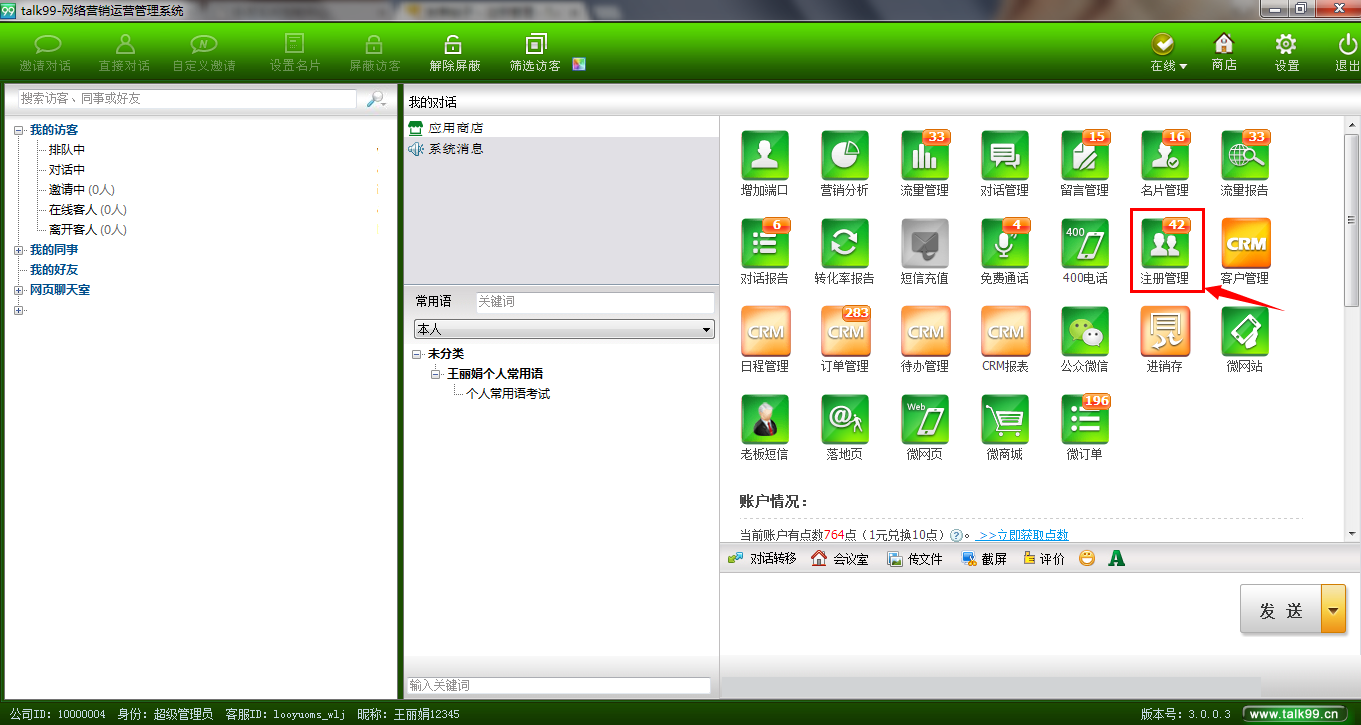Focus the 搜索访客、同事或好友 search field
The height and width of the screenshot is (725, 1361).
click(187, 99)
